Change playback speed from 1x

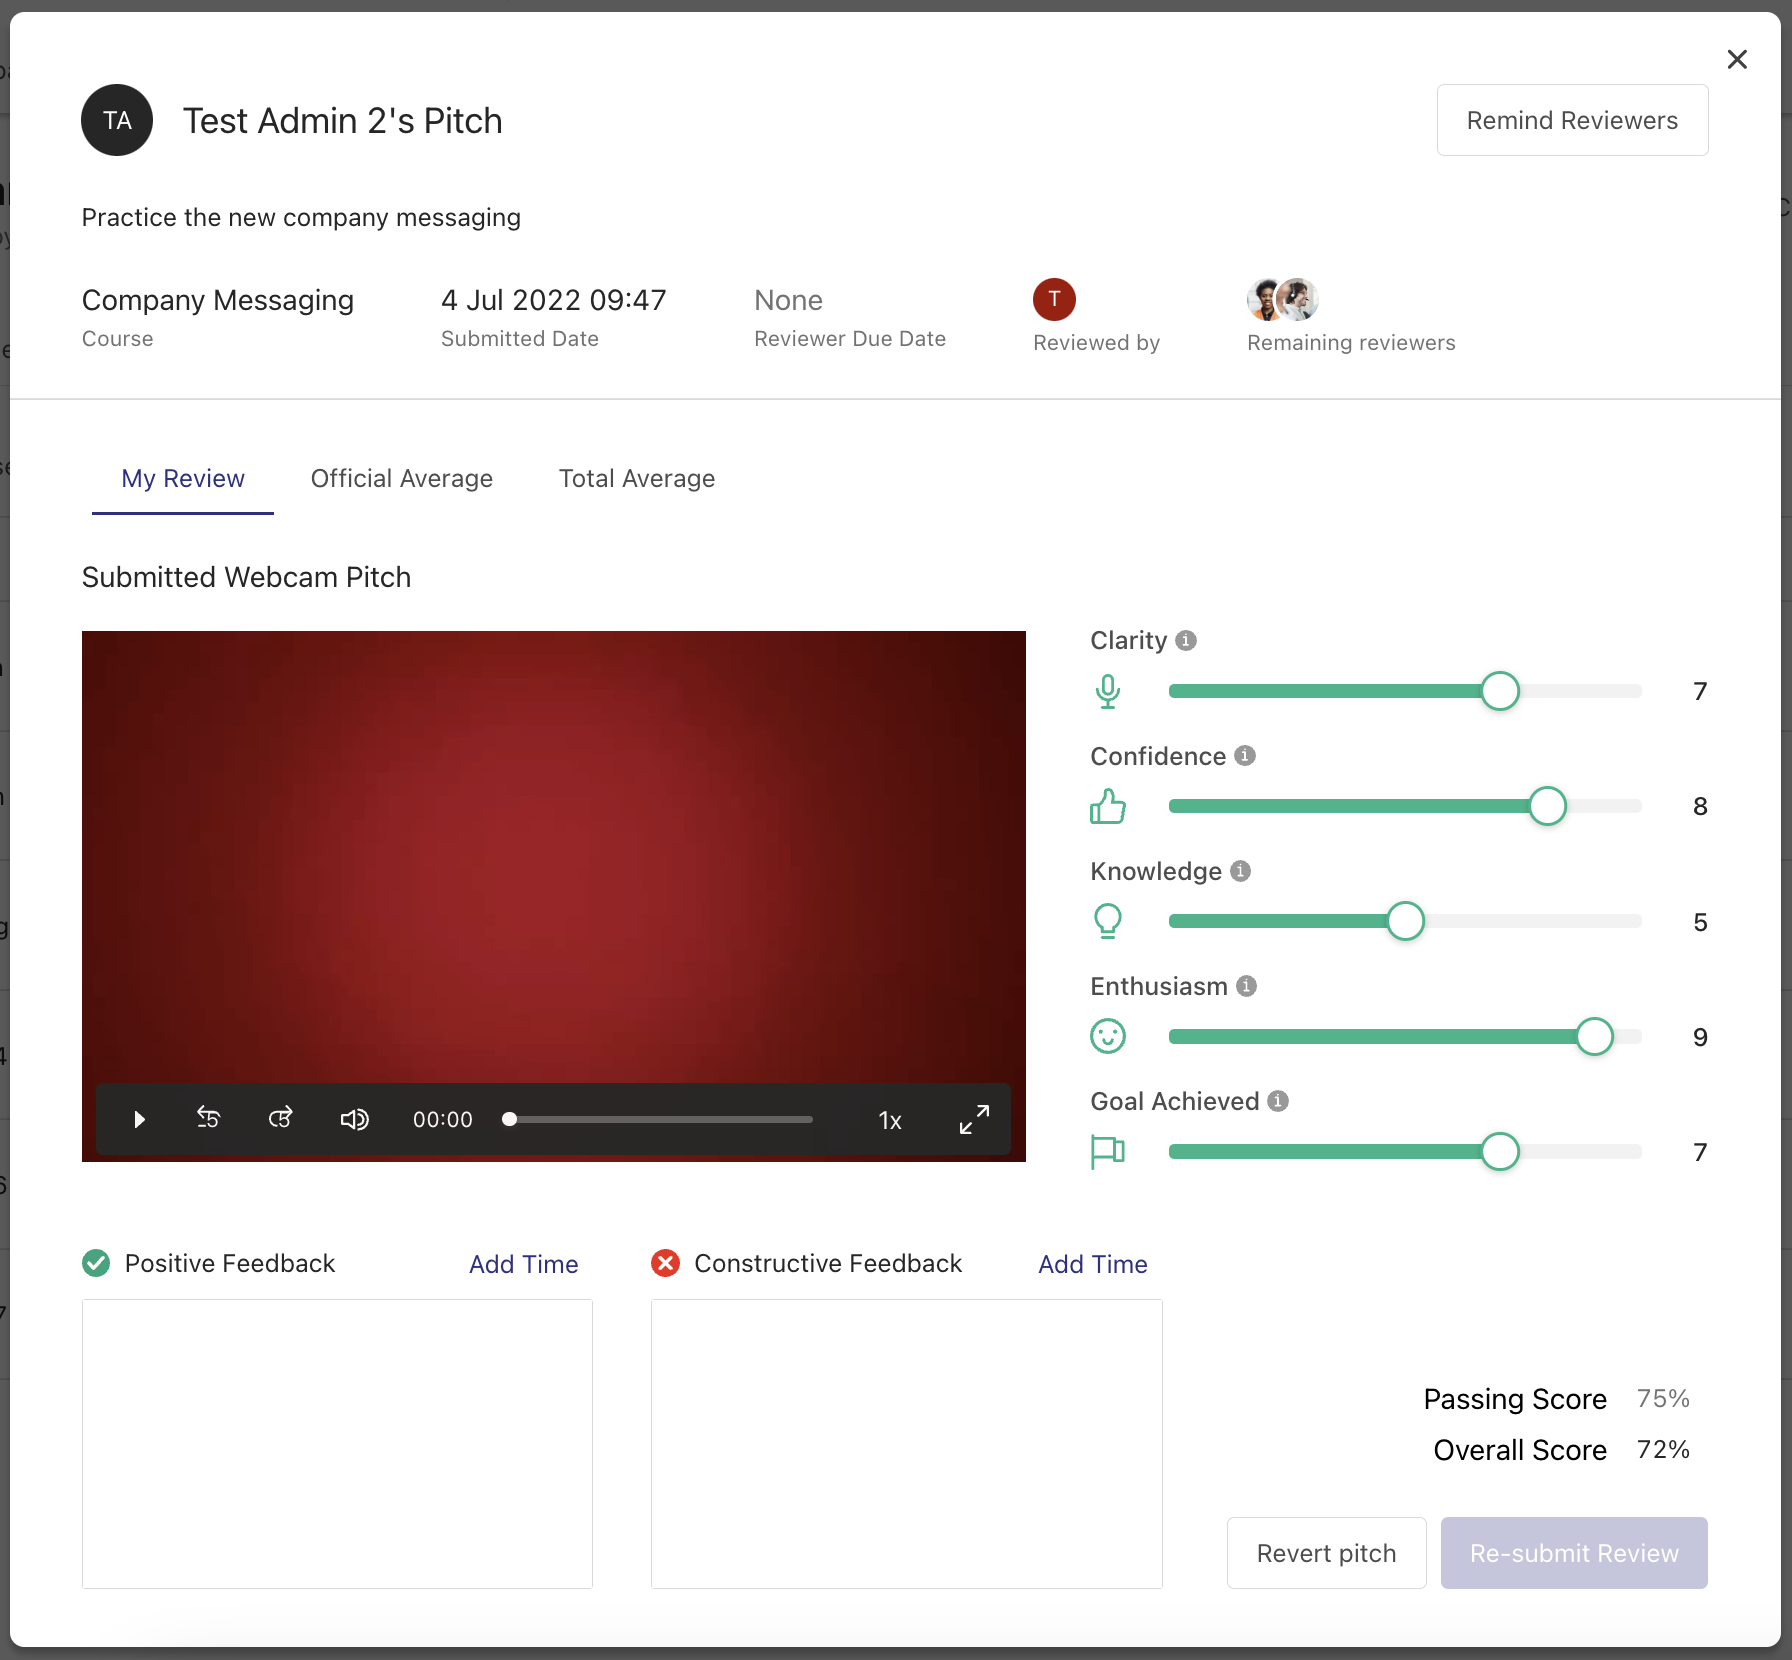tap(890, 1120)
